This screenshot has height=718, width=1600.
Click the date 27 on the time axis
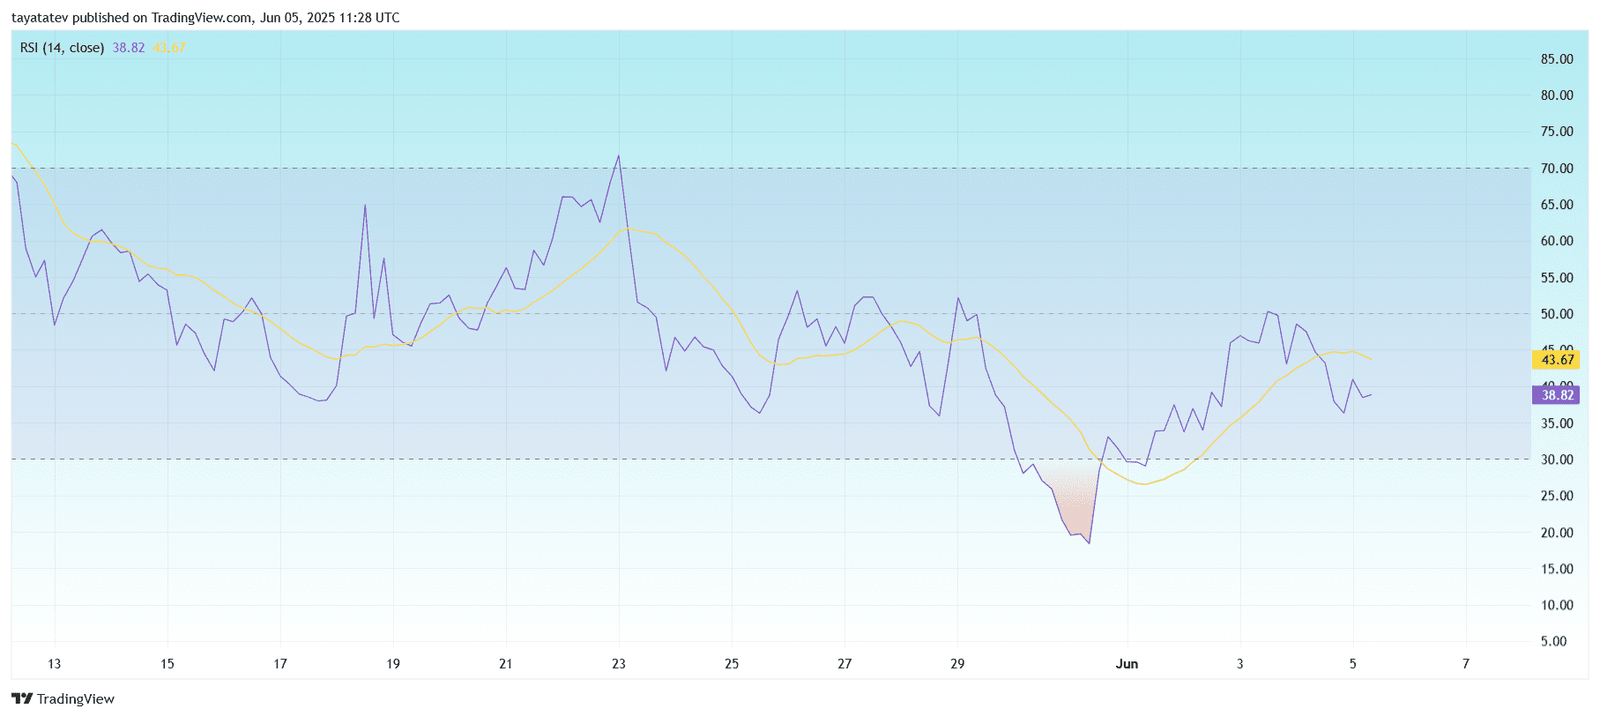click(x=845, y=664)
